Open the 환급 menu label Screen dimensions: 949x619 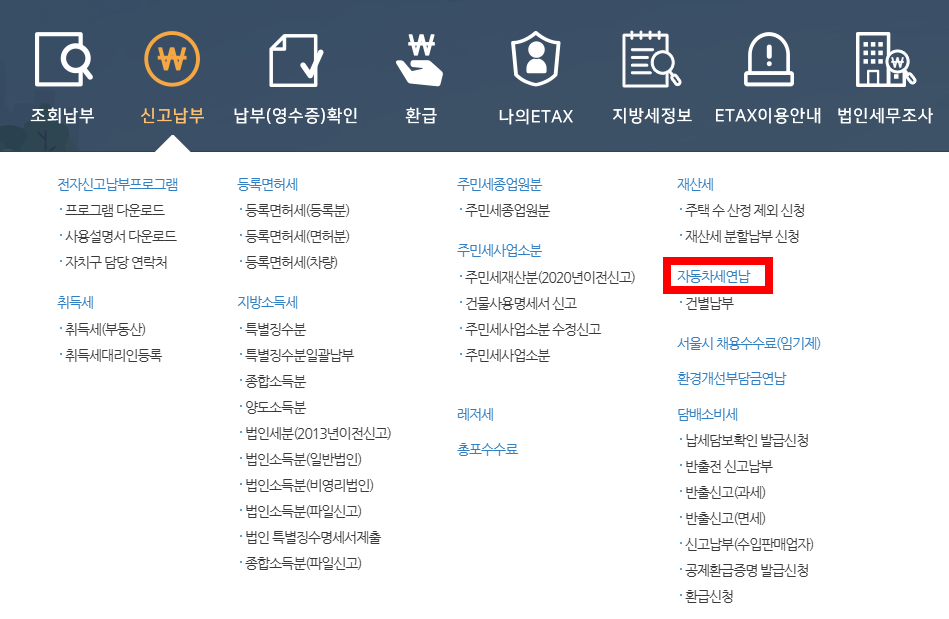coord(421,115)
